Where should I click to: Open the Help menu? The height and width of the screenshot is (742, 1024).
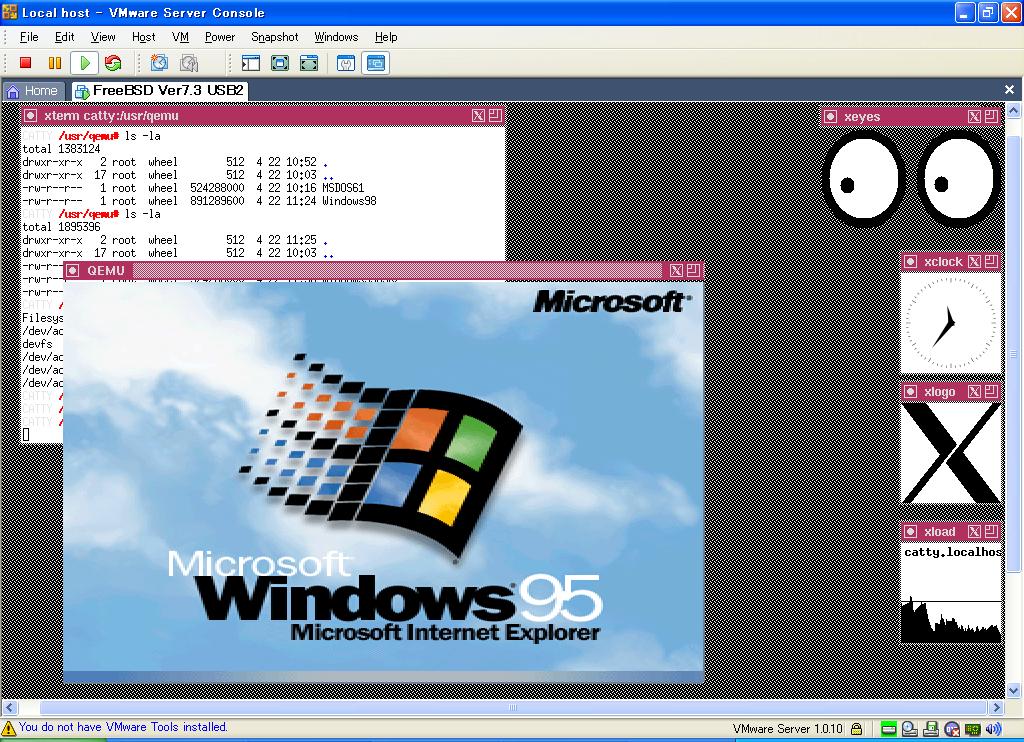[x=386, y=37]
